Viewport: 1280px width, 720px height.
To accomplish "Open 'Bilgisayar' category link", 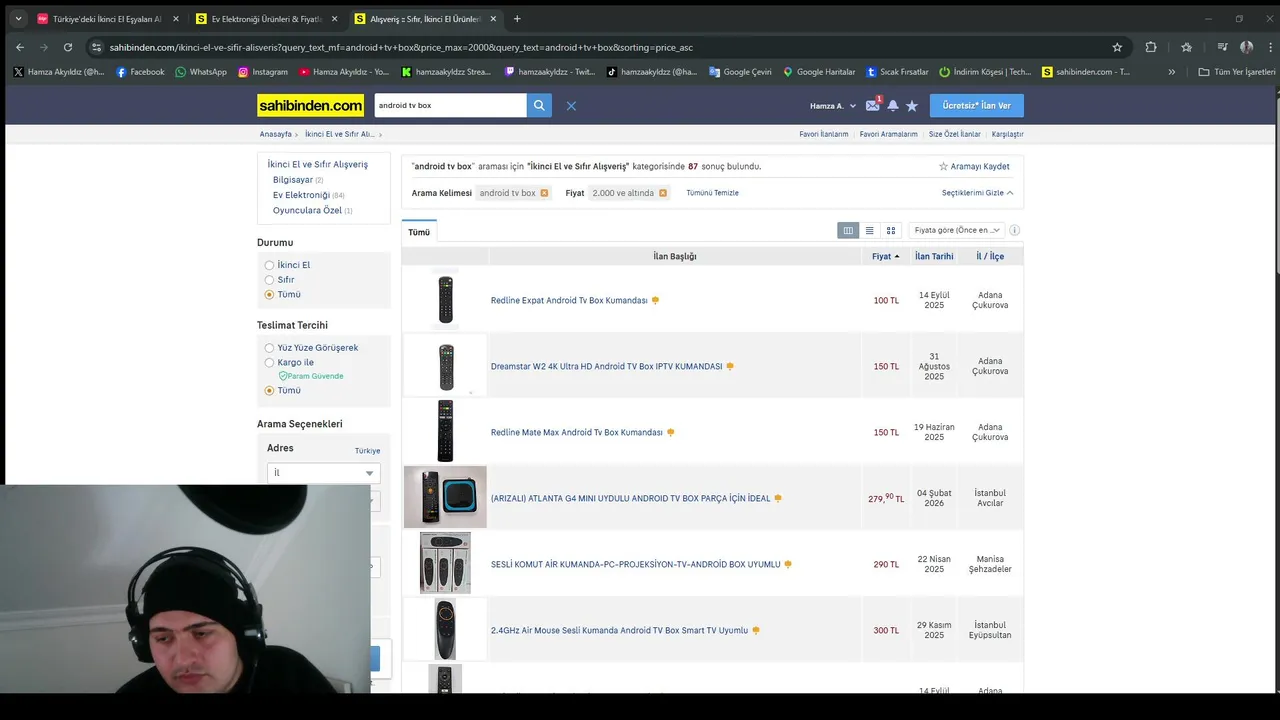I will pyautogui.click(x=293, y=180).
